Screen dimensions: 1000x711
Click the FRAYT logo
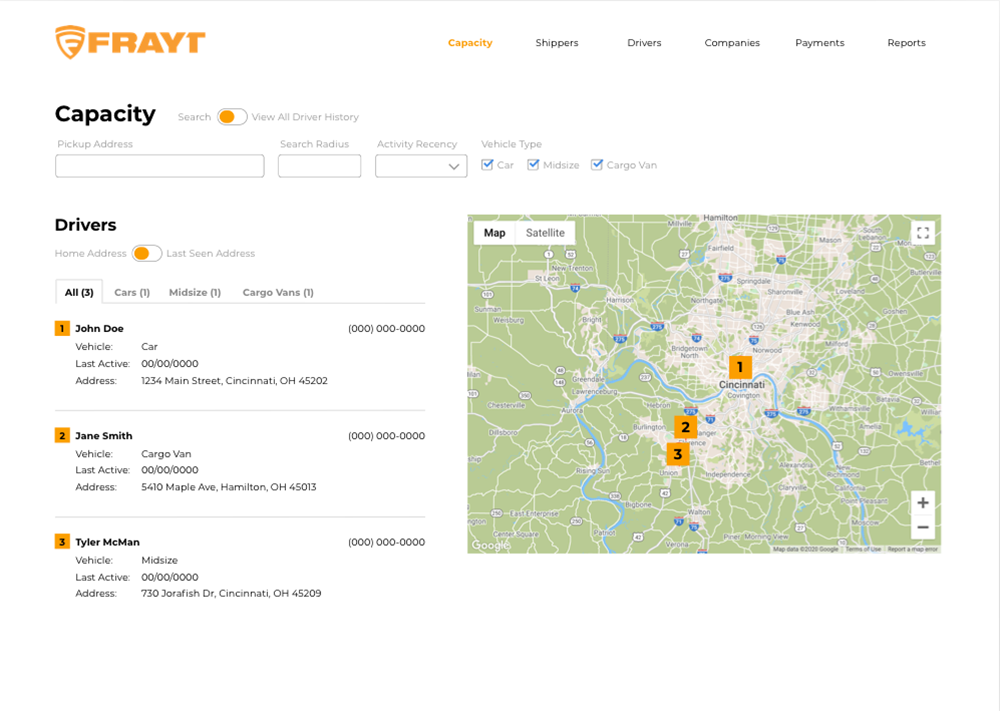pyautogui.click(x=130, y=42)
